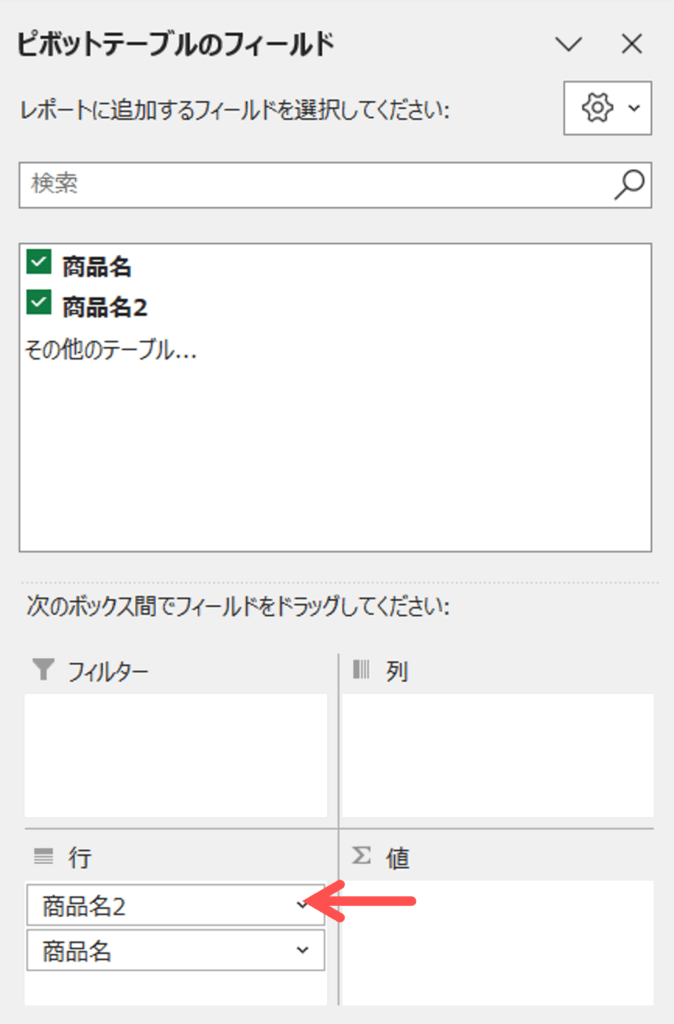This screenshot has height=1024, width=674.
Task: Select the 商品名 field name in list
Action: pyautogui.click(x=97, y=267)
